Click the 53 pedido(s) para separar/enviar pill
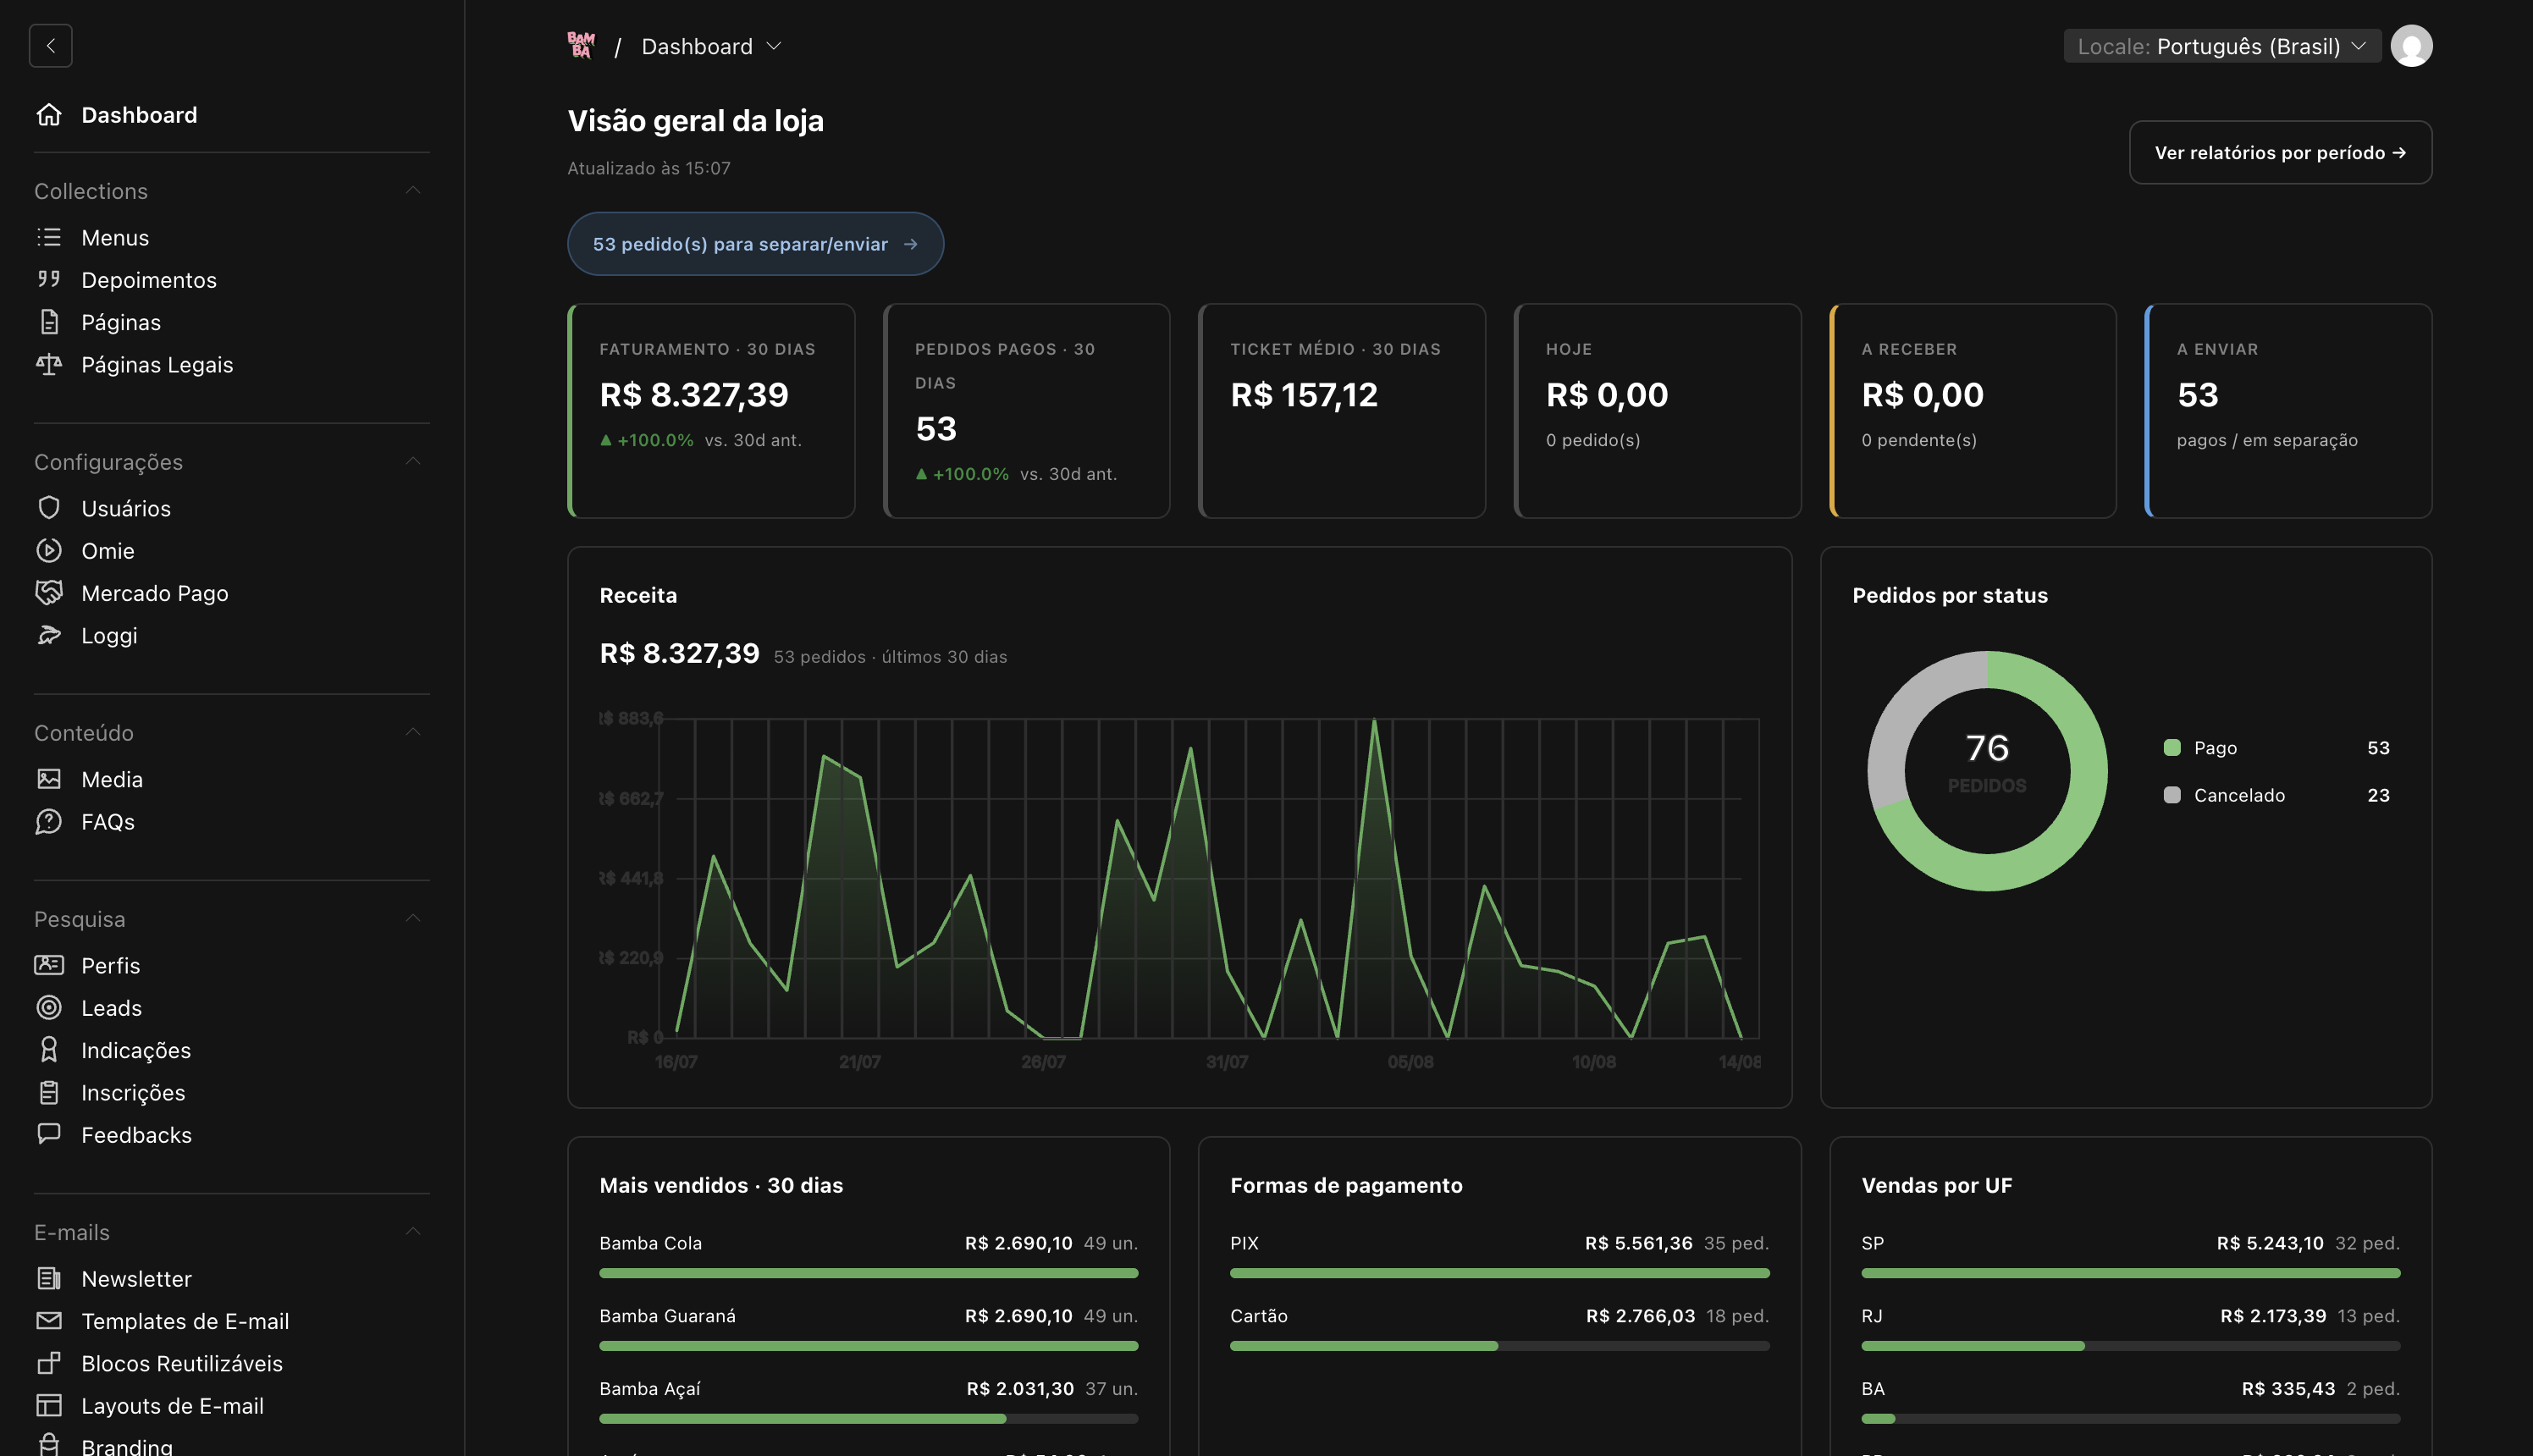The image size is (2533, 1456). point(755,244)
